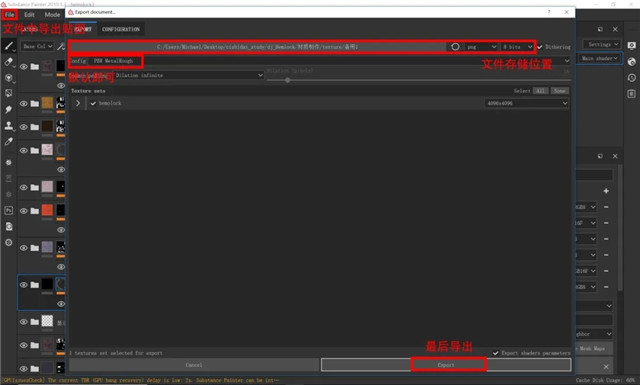Open Shader settings globe icon in right dock
Image resolution: width=640 pixels, height=385 pixels.
631,62
